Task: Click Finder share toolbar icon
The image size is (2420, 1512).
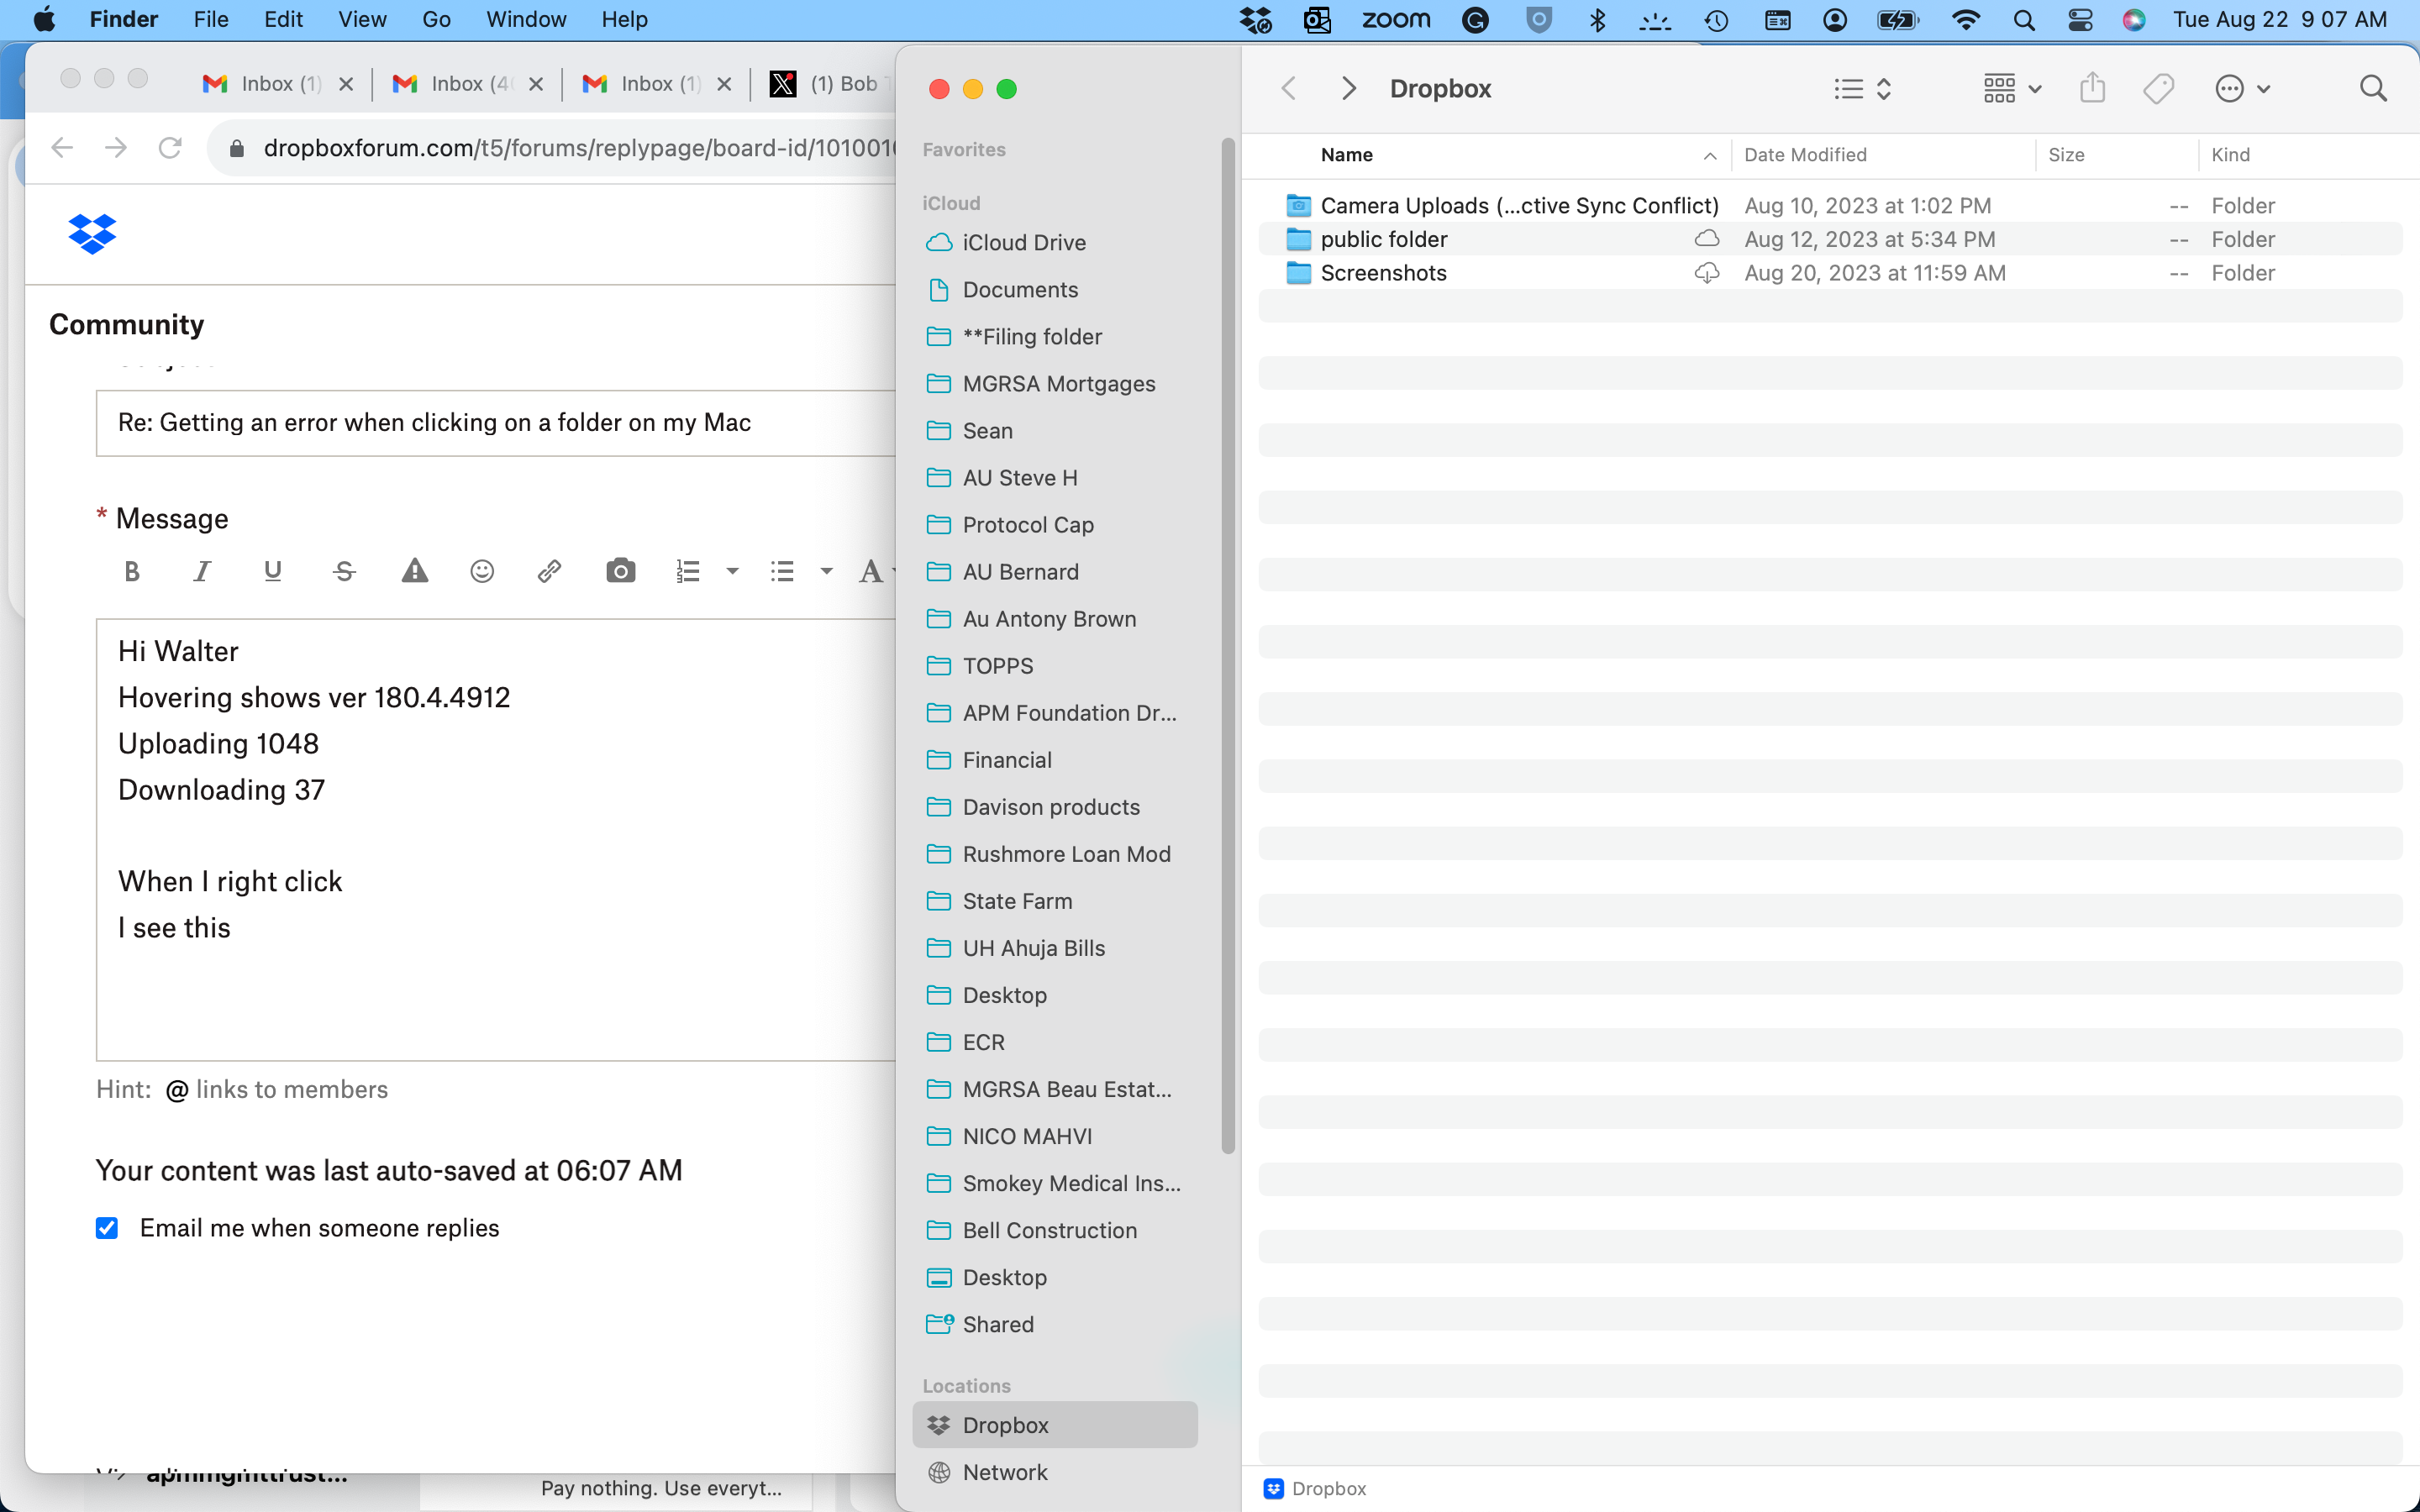Action: tap(2092, 88)
